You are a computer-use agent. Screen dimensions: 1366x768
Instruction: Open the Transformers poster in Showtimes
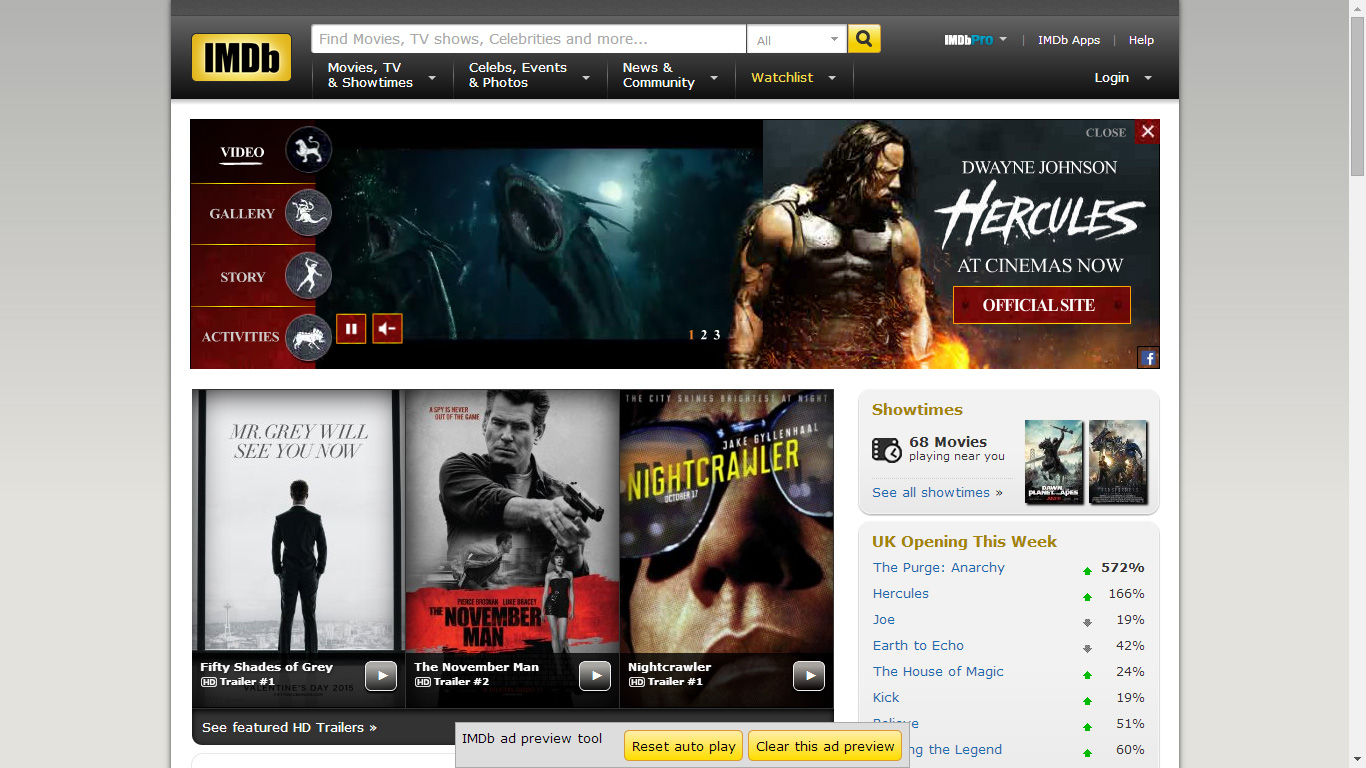click(x=1118, y=461)
